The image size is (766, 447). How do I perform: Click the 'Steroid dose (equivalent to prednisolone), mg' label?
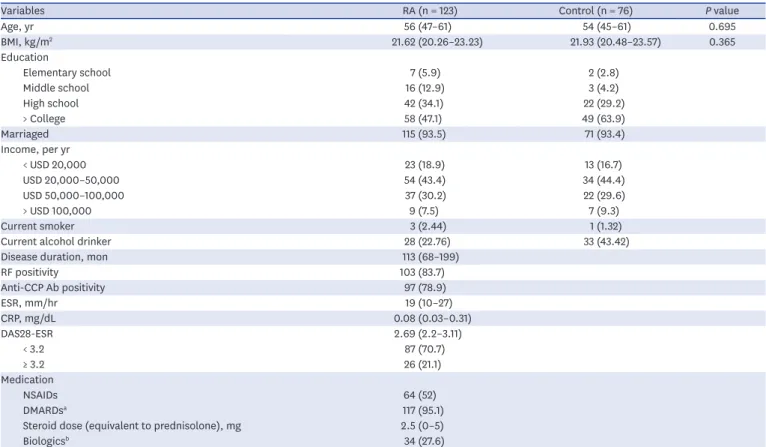pyautogui.click(x=132, y=426)
